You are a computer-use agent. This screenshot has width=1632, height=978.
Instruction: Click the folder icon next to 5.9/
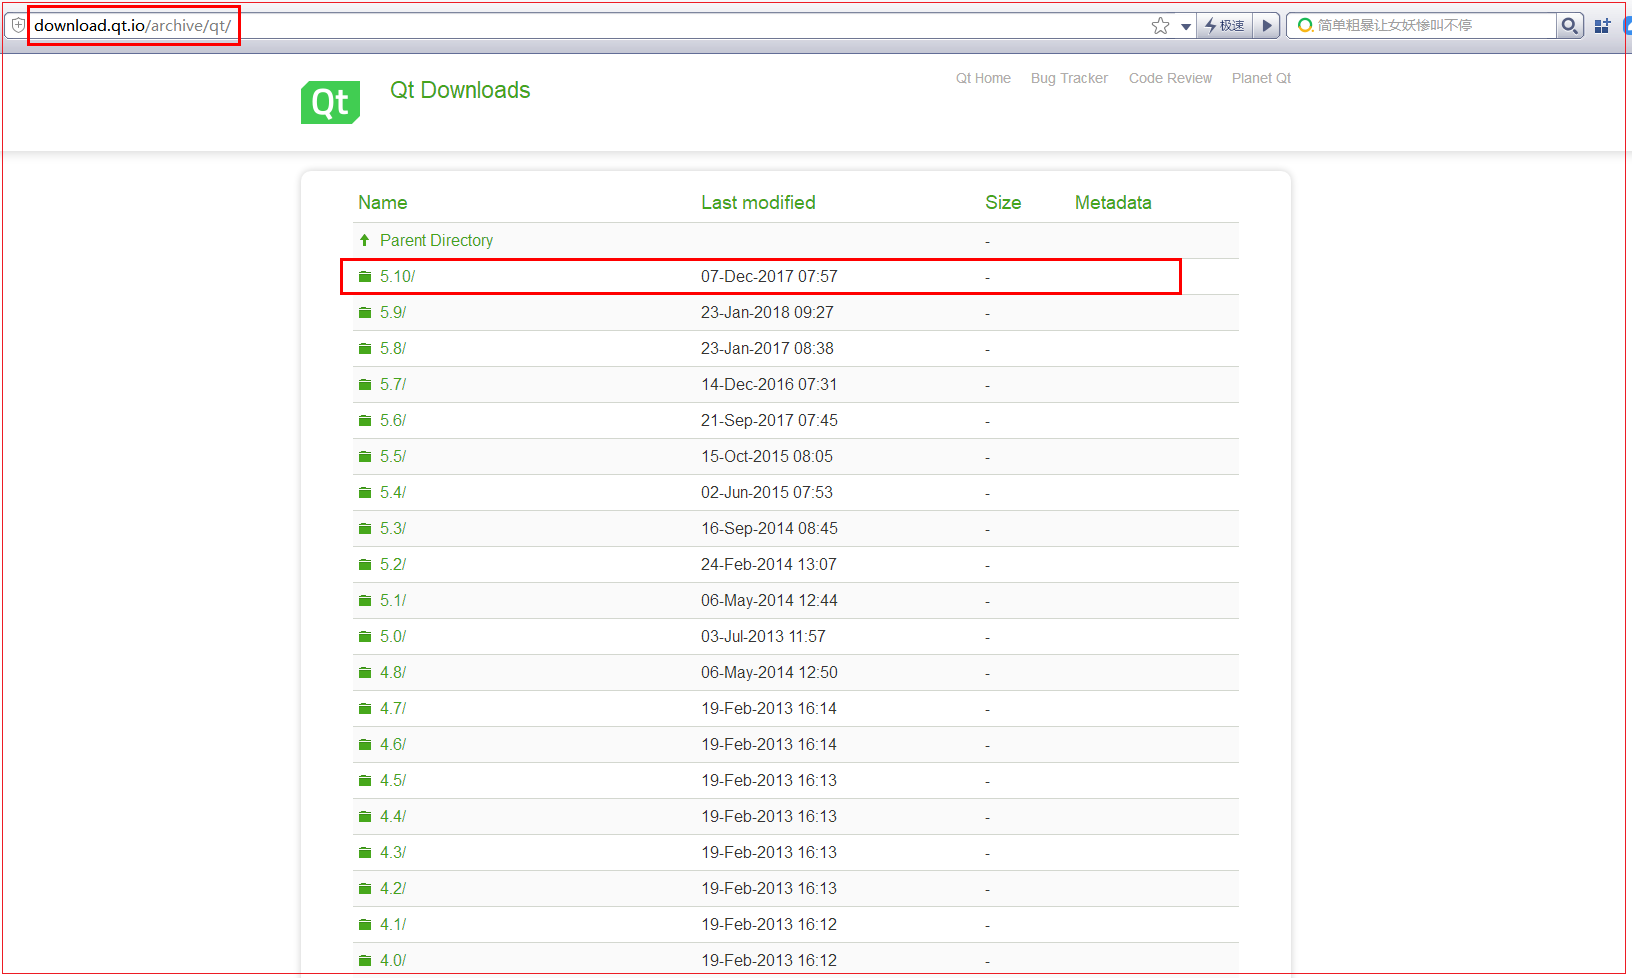pos(365,313)
